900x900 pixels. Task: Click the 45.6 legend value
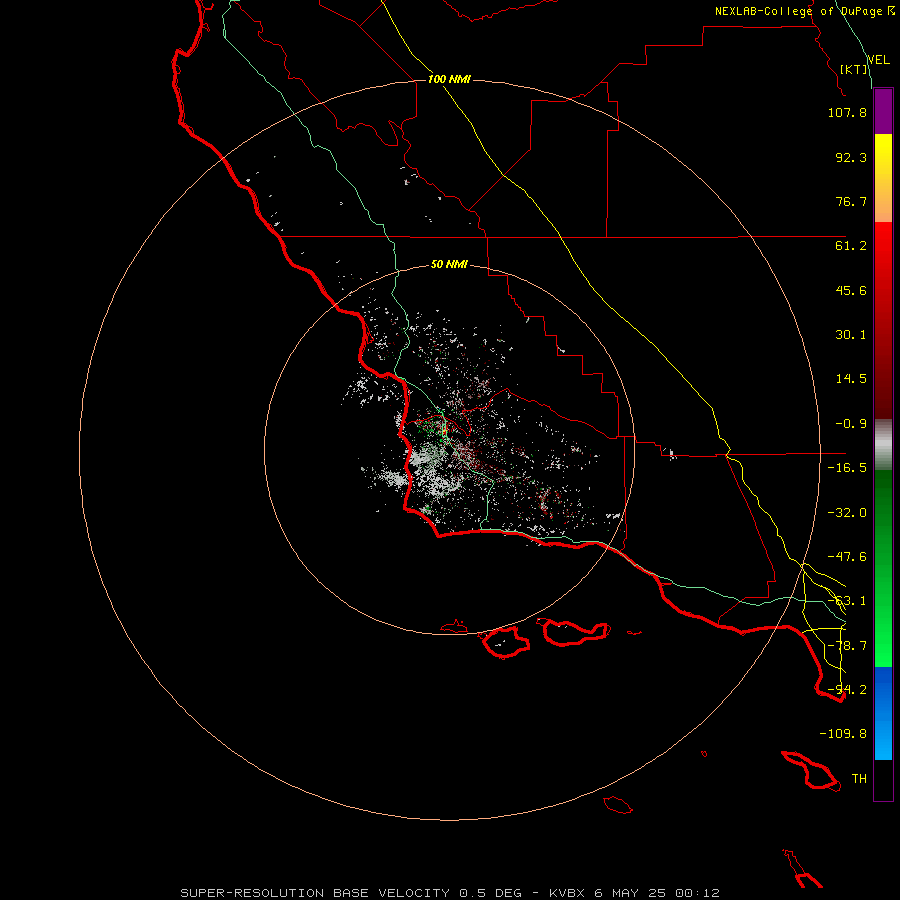[x=851, y=290]
